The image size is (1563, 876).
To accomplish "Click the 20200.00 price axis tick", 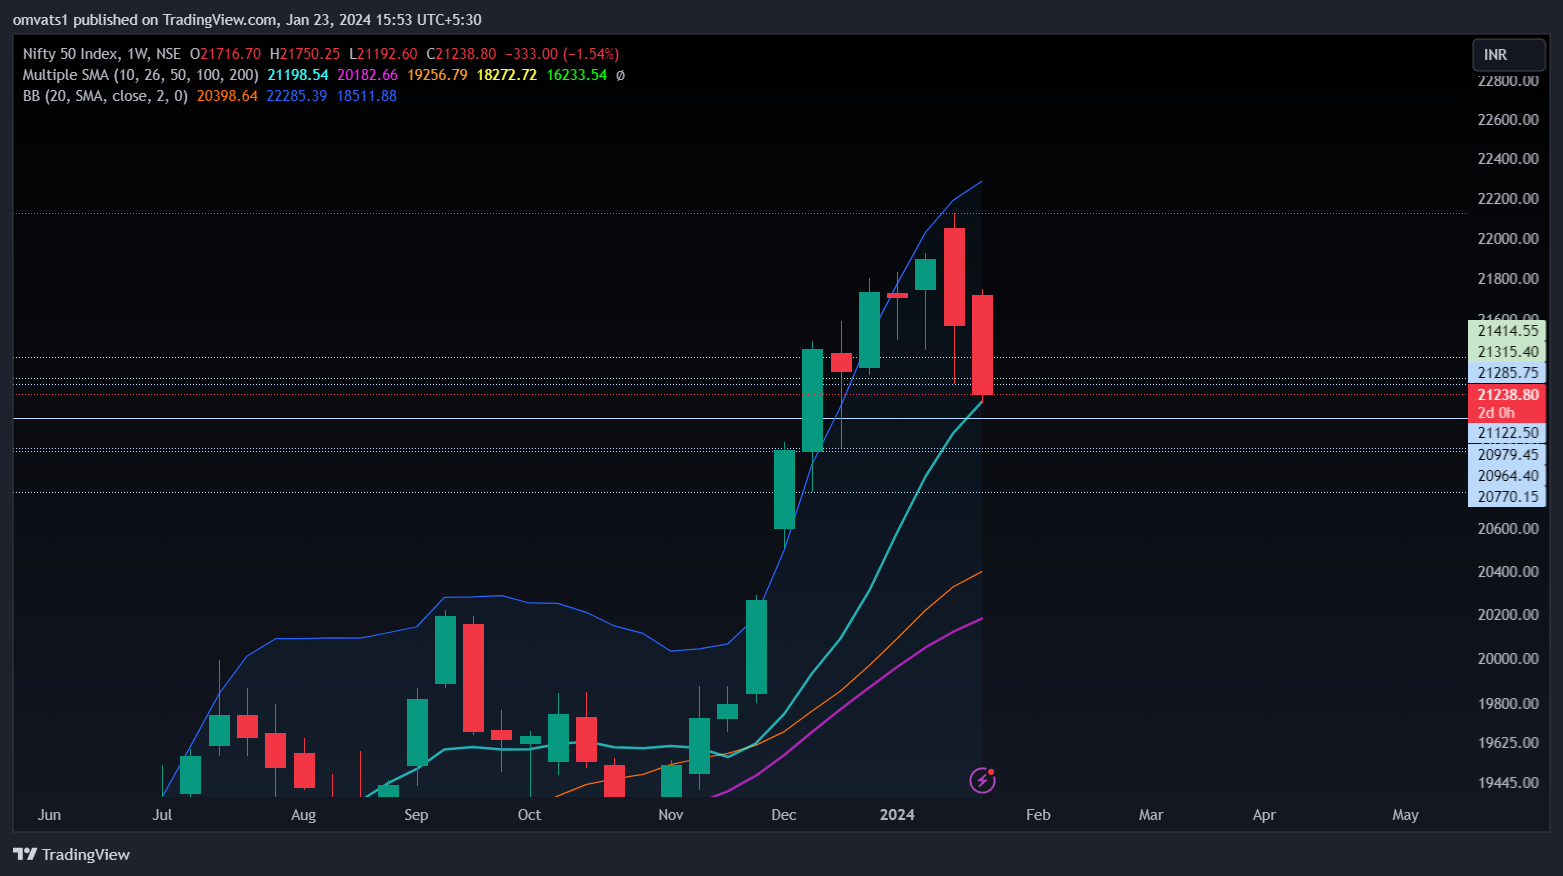I will coord(1508,615).
